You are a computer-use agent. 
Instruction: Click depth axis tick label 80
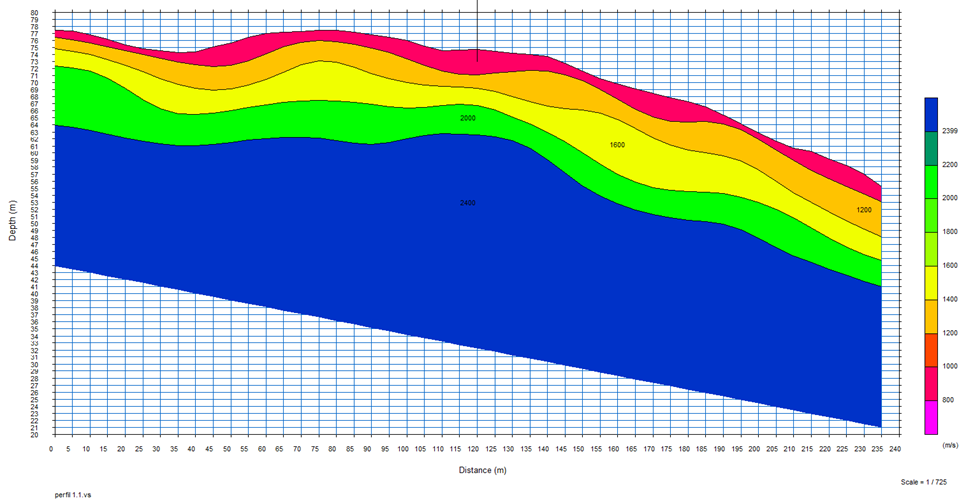[34, 12]
